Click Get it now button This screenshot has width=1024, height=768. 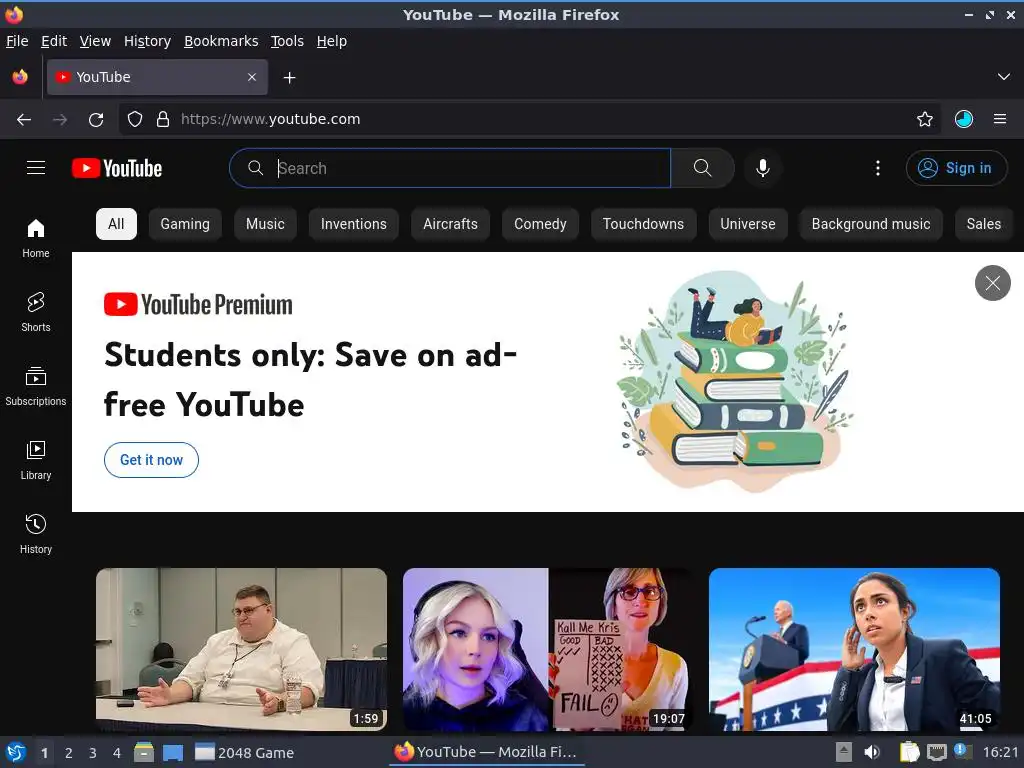(151, 460)
